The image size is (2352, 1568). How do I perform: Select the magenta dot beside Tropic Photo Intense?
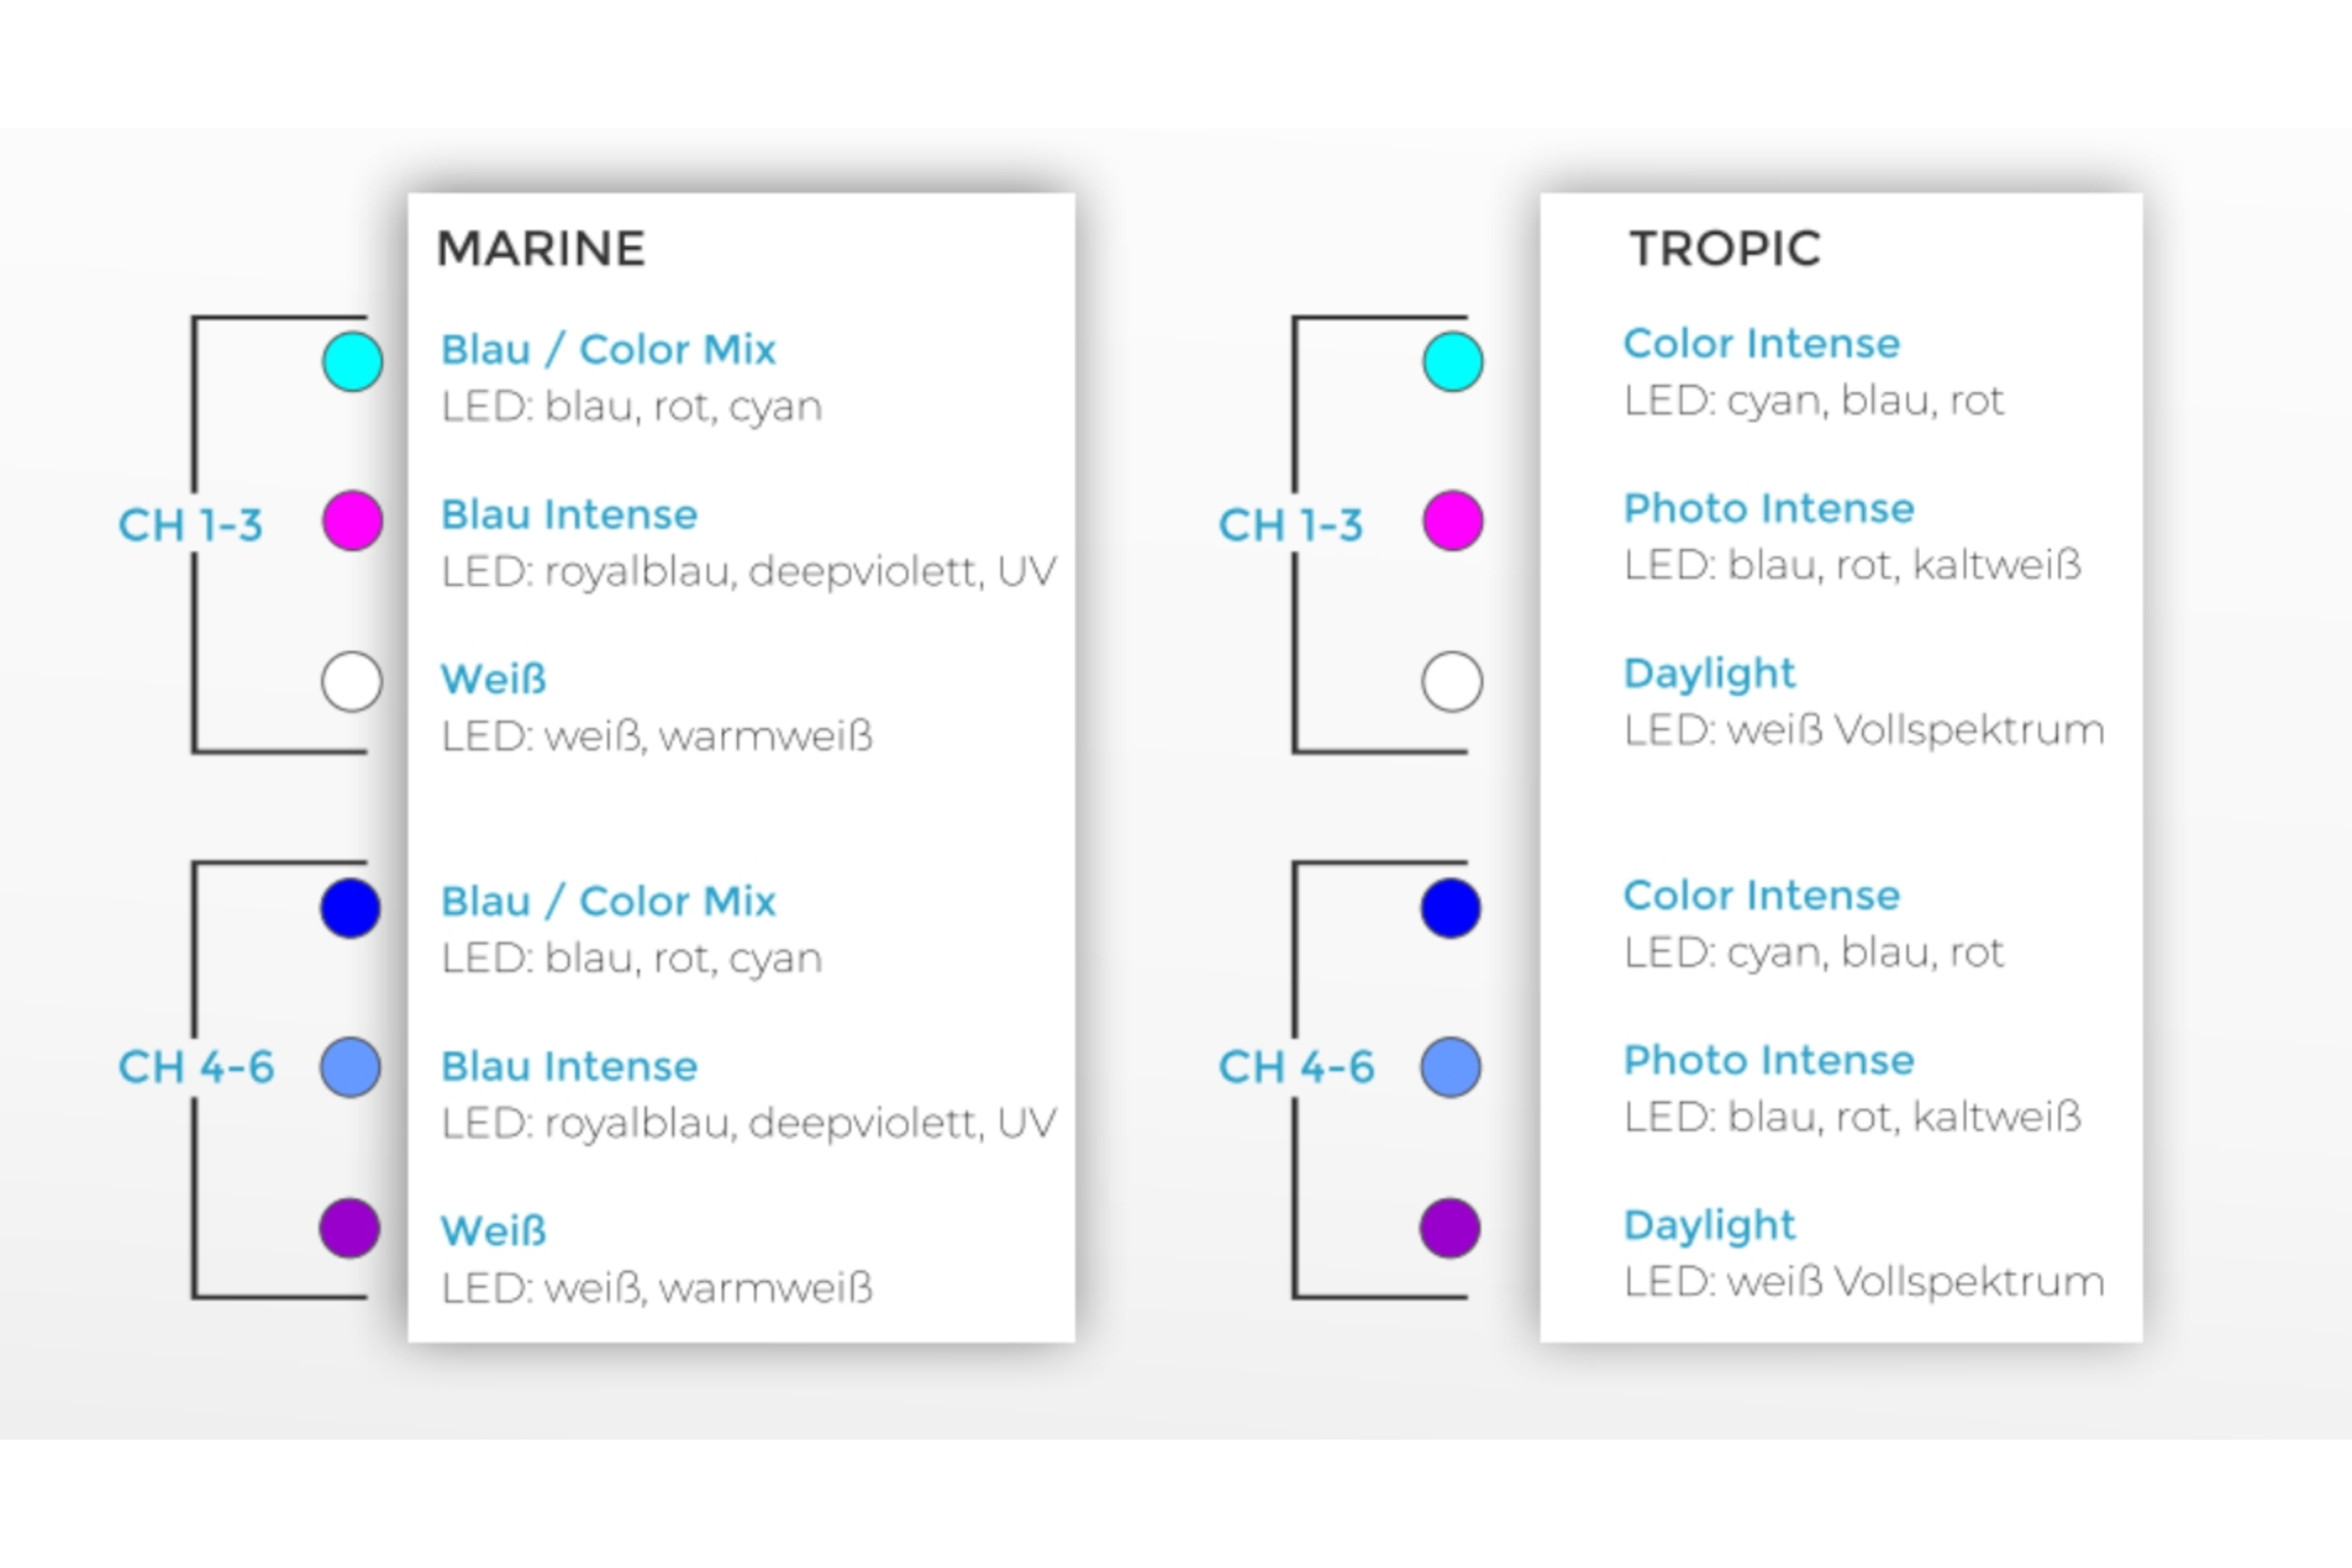[1452, 521]
